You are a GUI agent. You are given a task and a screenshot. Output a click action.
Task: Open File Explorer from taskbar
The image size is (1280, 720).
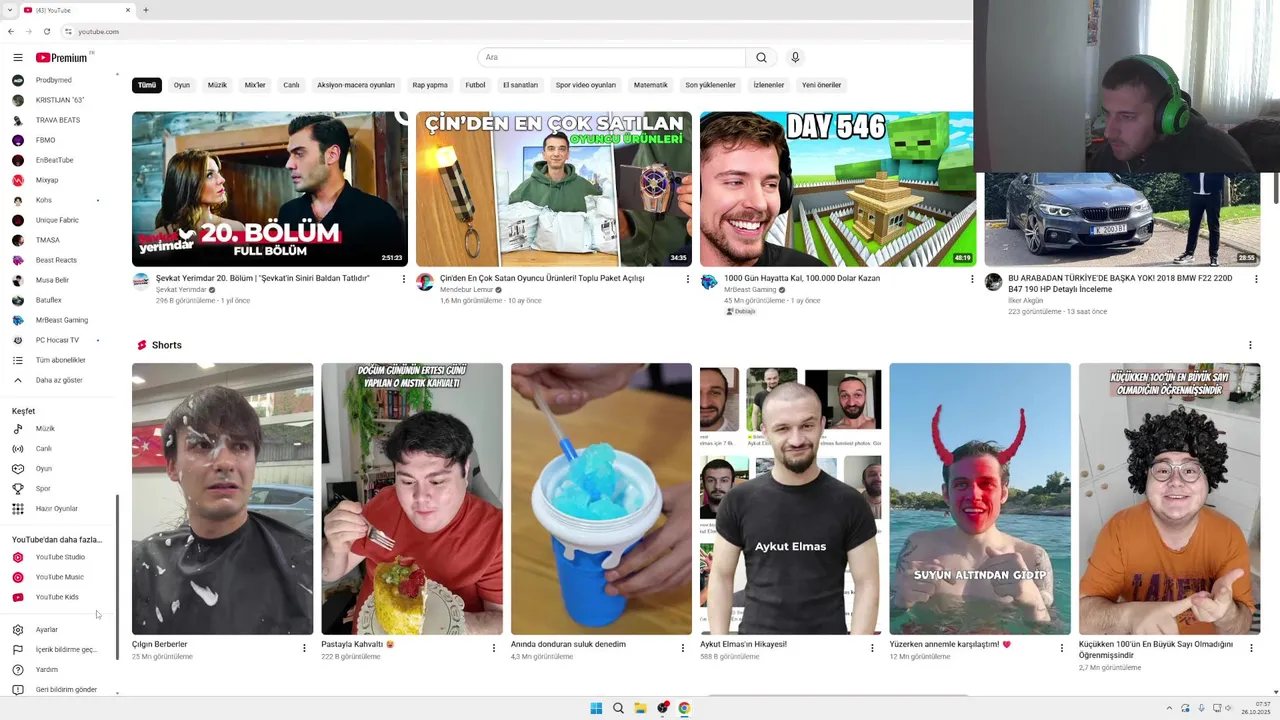(640, 708)
